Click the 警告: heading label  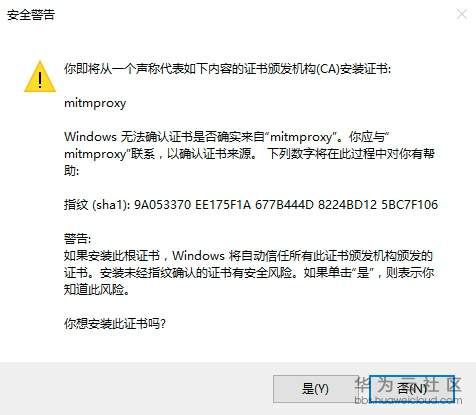(77, 238)
